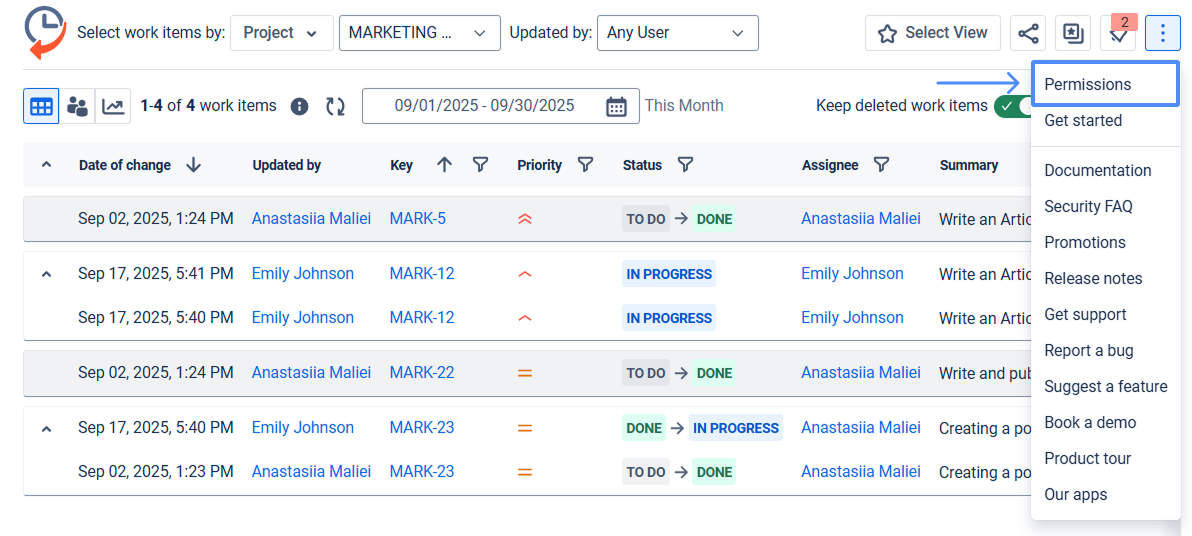1192x536 pixels.
Task: Collapse the MARK-12 row group
Action: pyautogui.click(x=46, y=274)
